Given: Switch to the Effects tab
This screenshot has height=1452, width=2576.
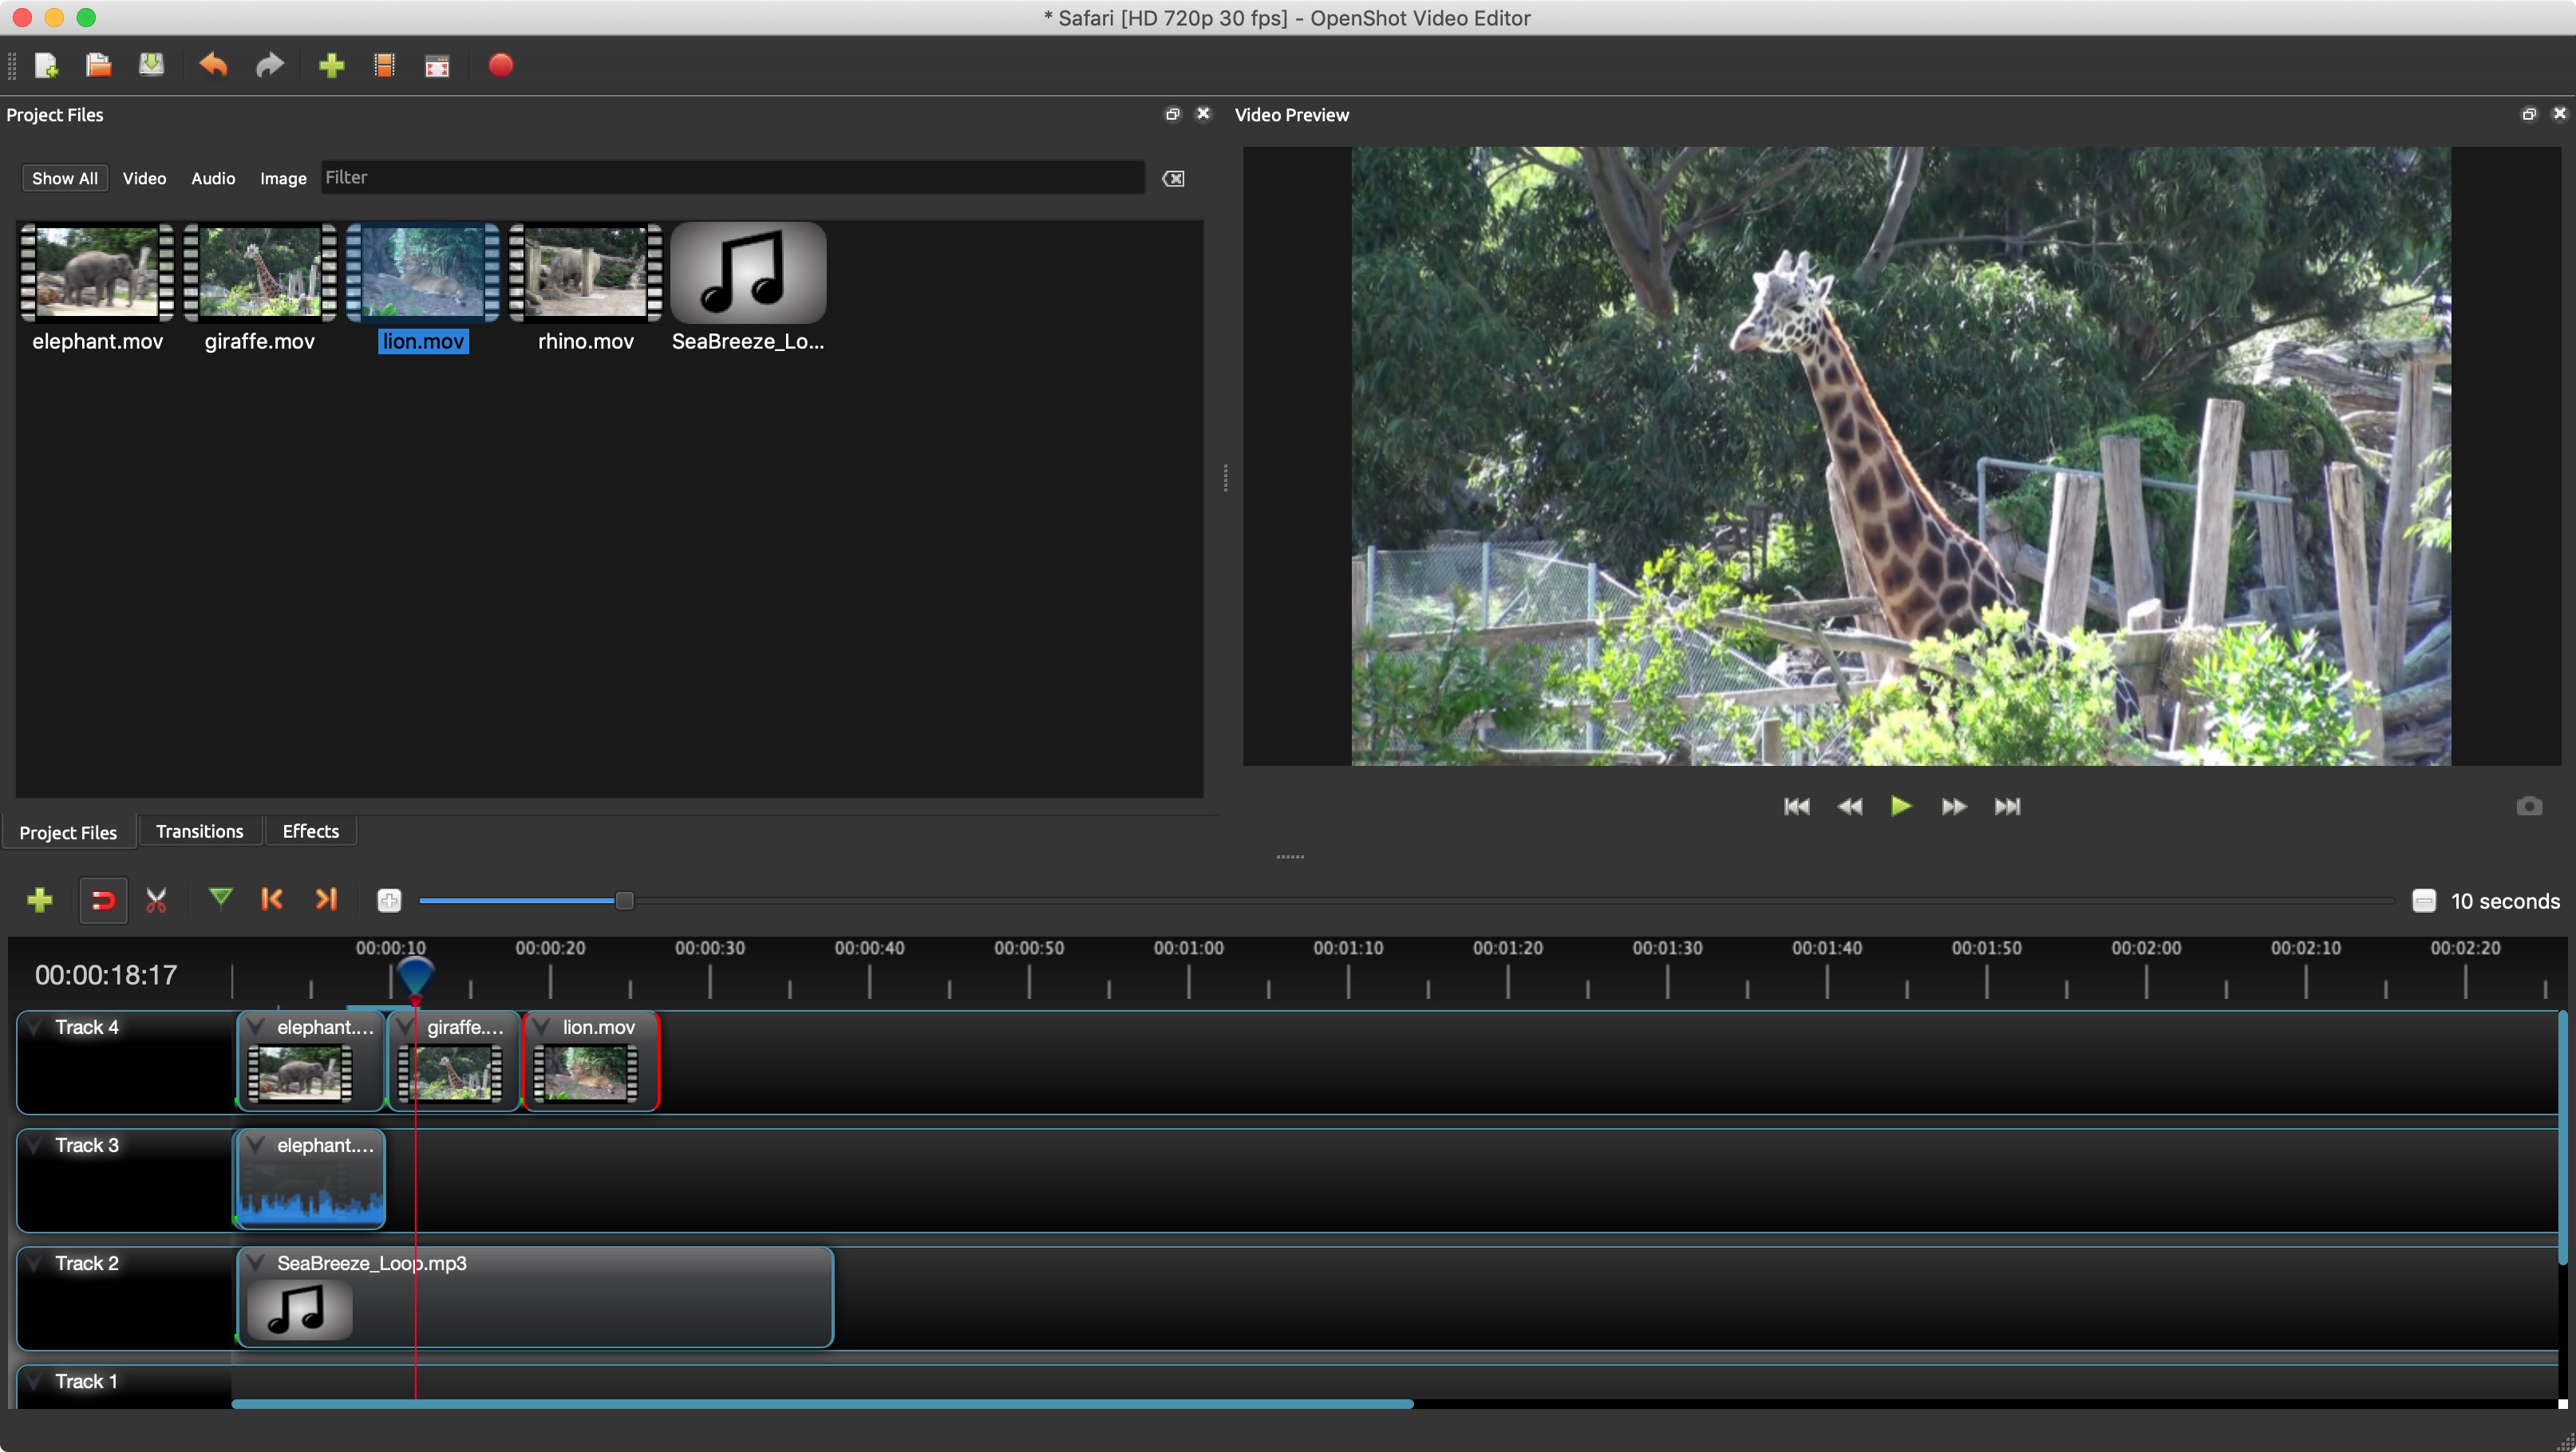Looking at the screenshot, I should click(x=311, y=830).
